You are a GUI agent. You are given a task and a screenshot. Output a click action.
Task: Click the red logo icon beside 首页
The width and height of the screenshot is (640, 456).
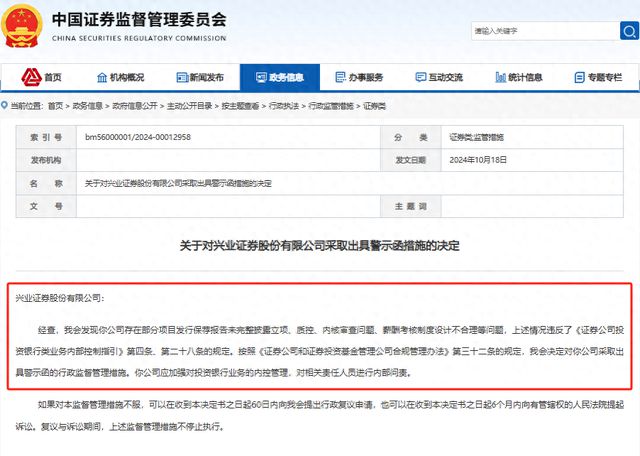(x=31, y=77)
